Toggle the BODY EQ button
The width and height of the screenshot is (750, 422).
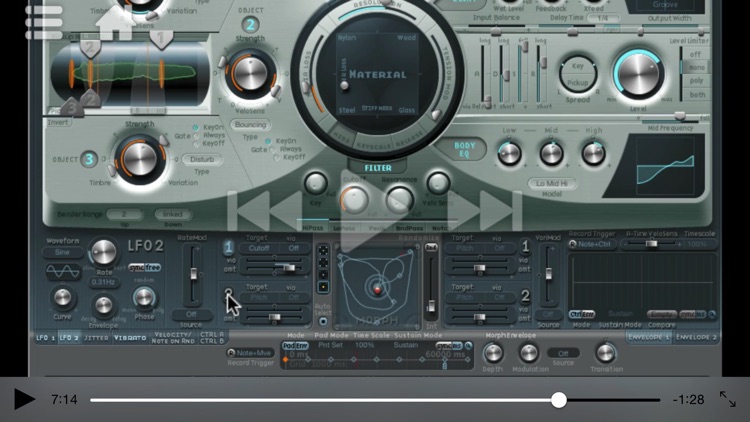coord(464,149)
